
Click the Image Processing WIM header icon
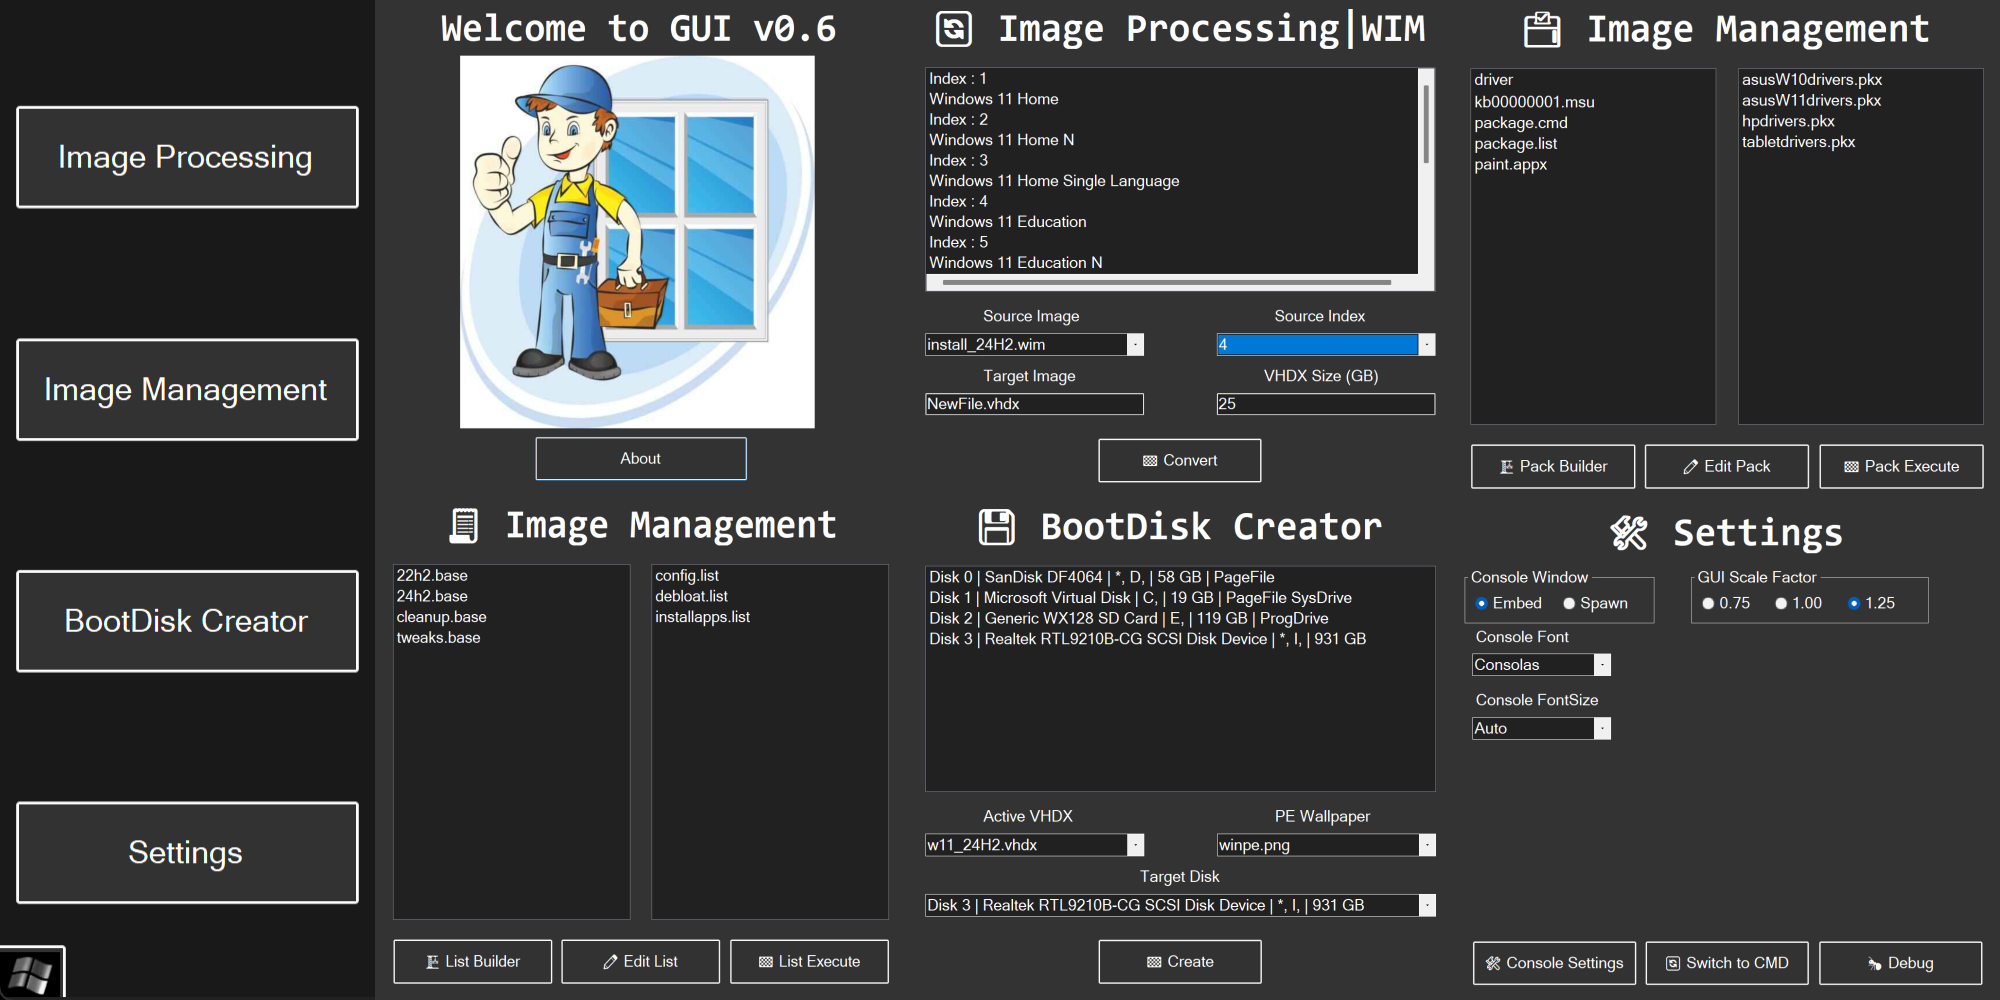pyautogui.click(x=953, y=29)
